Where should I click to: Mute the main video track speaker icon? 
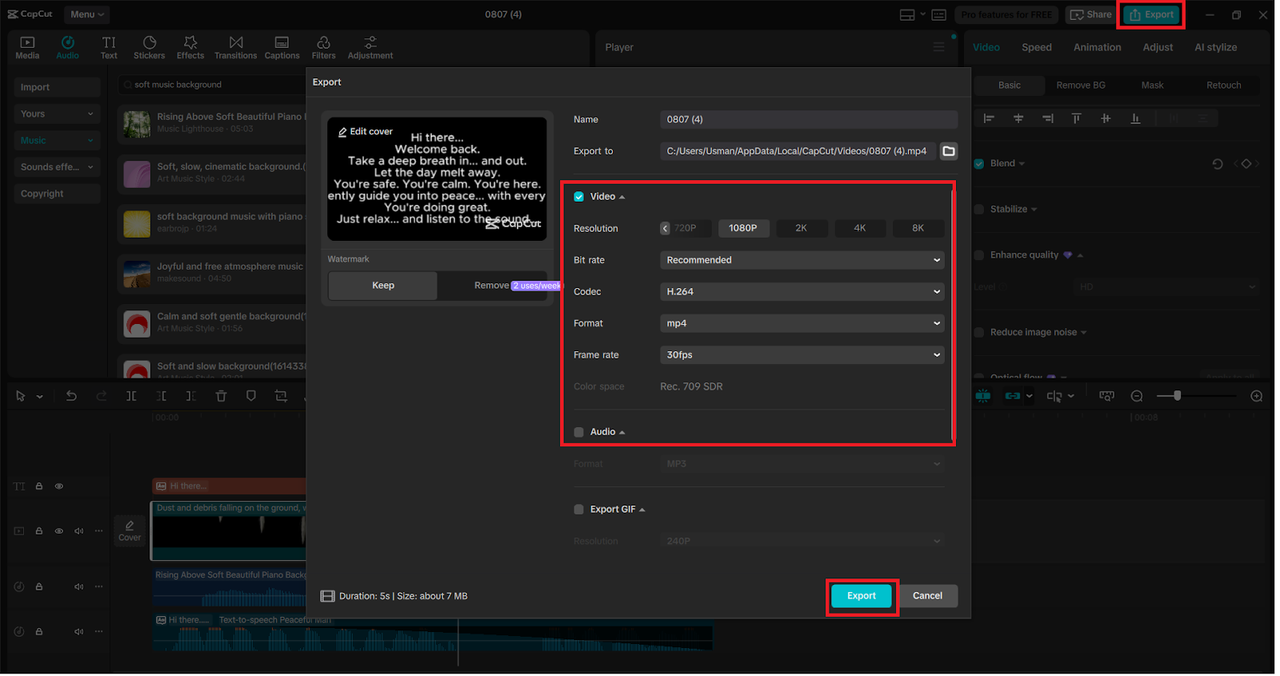[79, 531]
